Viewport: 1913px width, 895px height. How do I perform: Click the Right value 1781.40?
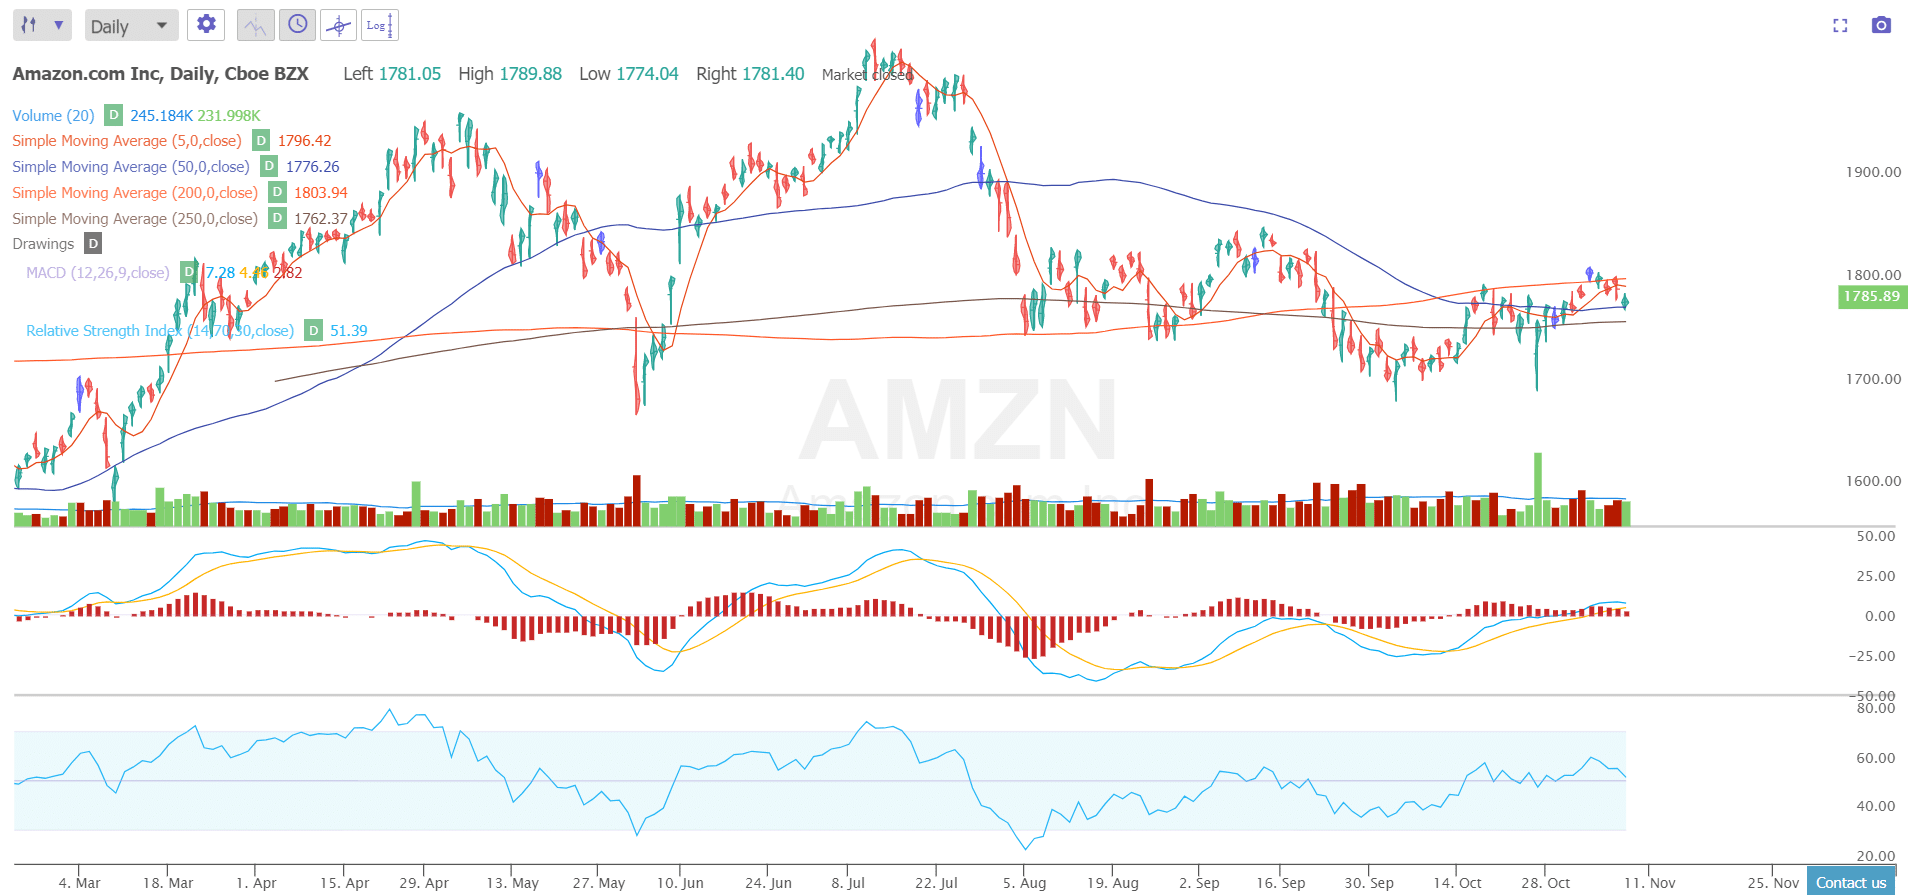pyautogui.click(x=773, y=74)
